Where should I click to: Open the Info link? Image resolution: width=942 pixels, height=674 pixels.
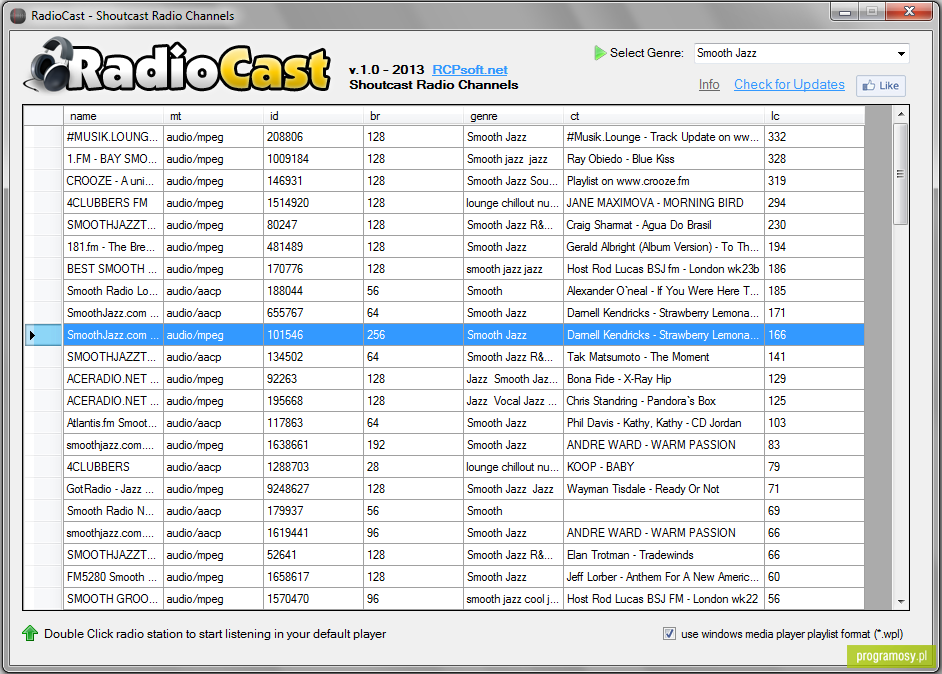pos(709,85)
